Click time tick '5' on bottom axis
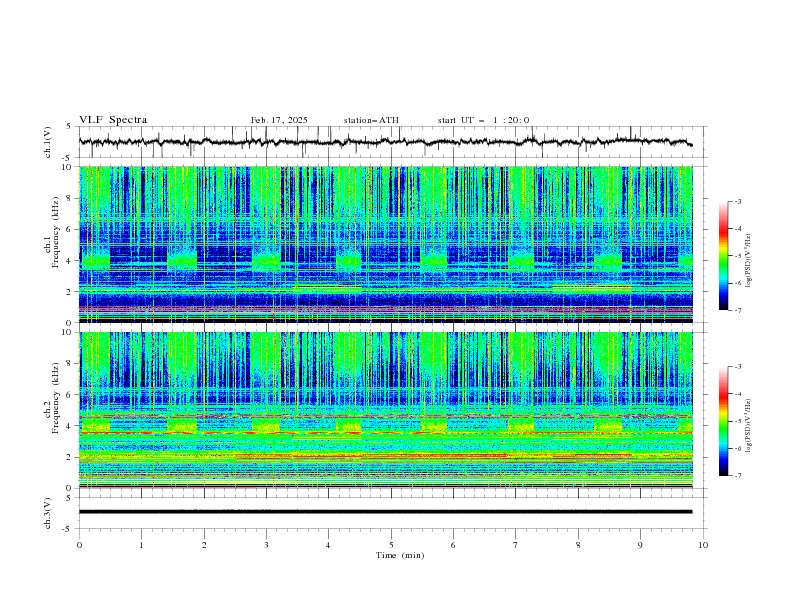The height and width of the screenshot is (612, 792). point(391,545)
